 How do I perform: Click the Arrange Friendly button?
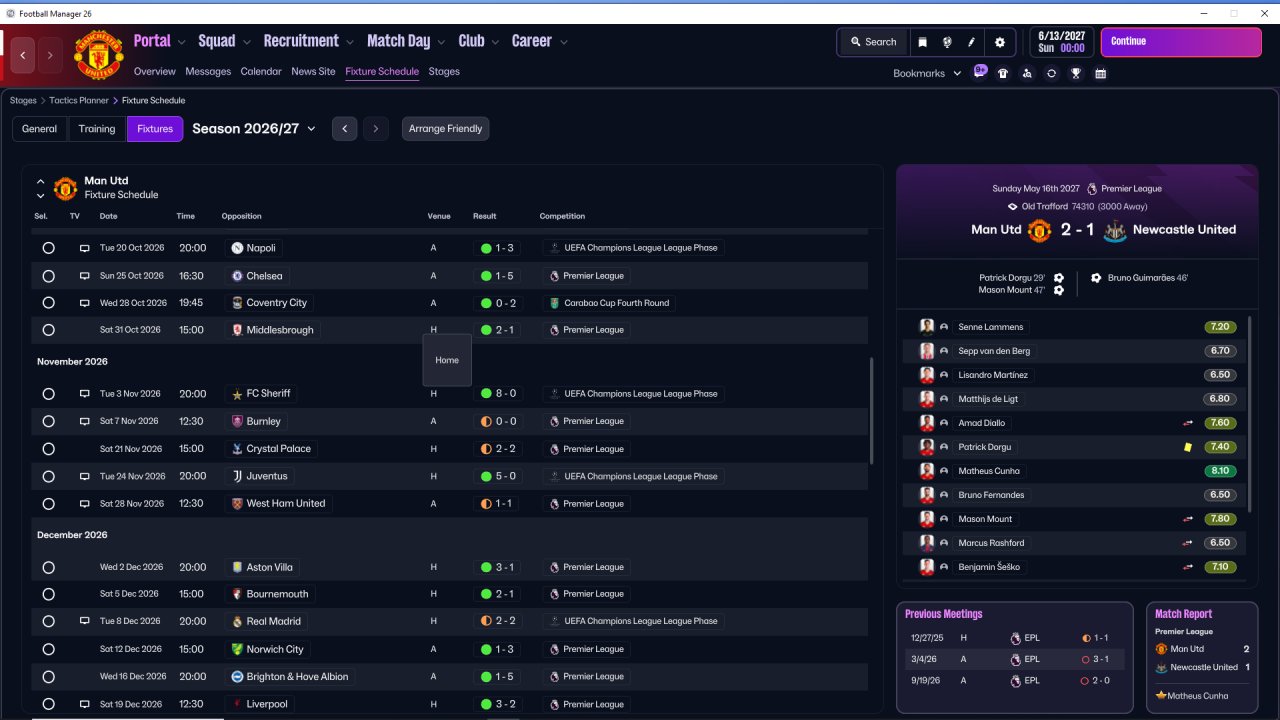click(446, 129)
